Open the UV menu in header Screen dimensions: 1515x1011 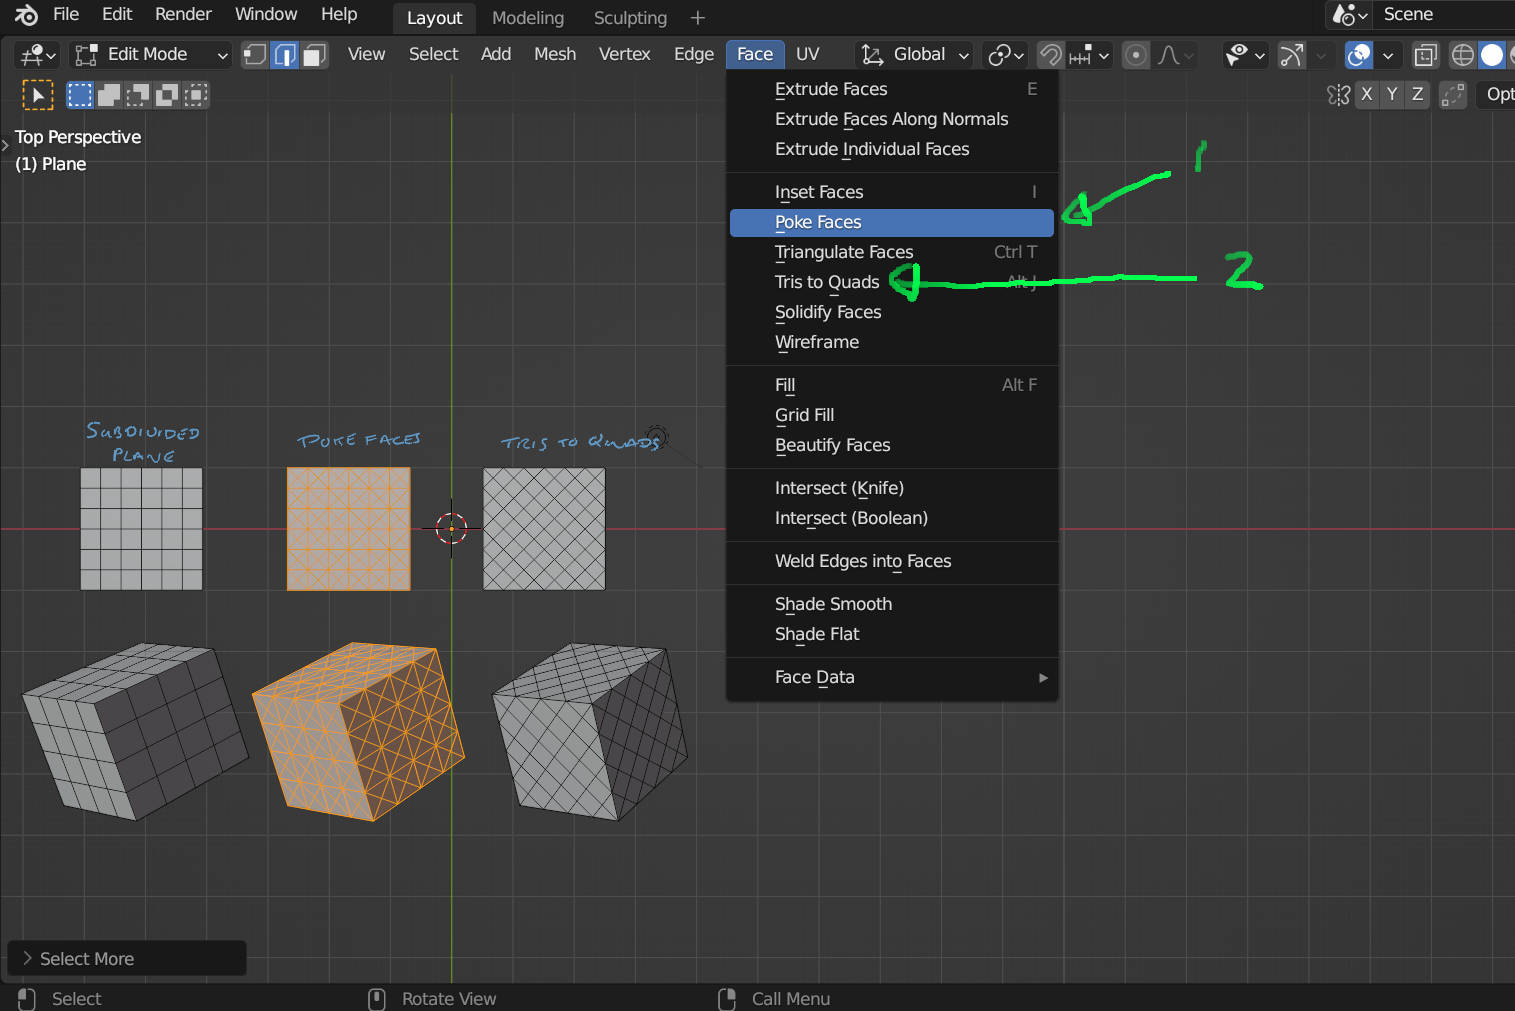point(808,54)
